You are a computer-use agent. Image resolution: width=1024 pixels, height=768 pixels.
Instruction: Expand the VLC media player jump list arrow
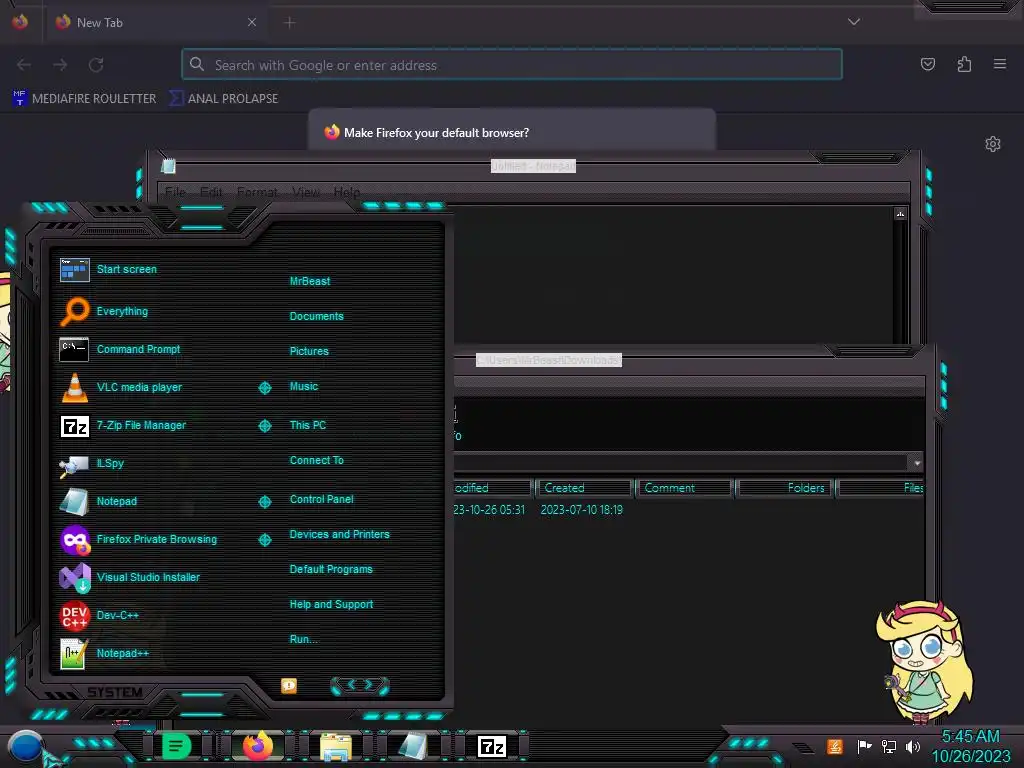pyautogui.click(x=264, y=388)
